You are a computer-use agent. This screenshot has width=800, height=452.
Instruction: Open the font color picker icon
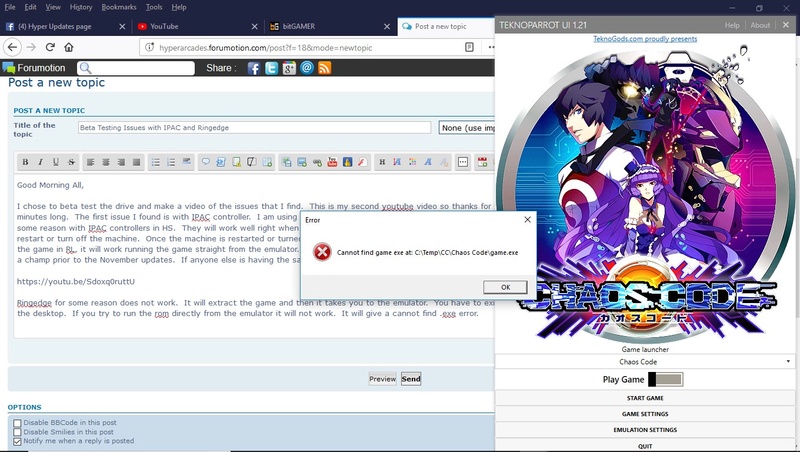(412, 162)
